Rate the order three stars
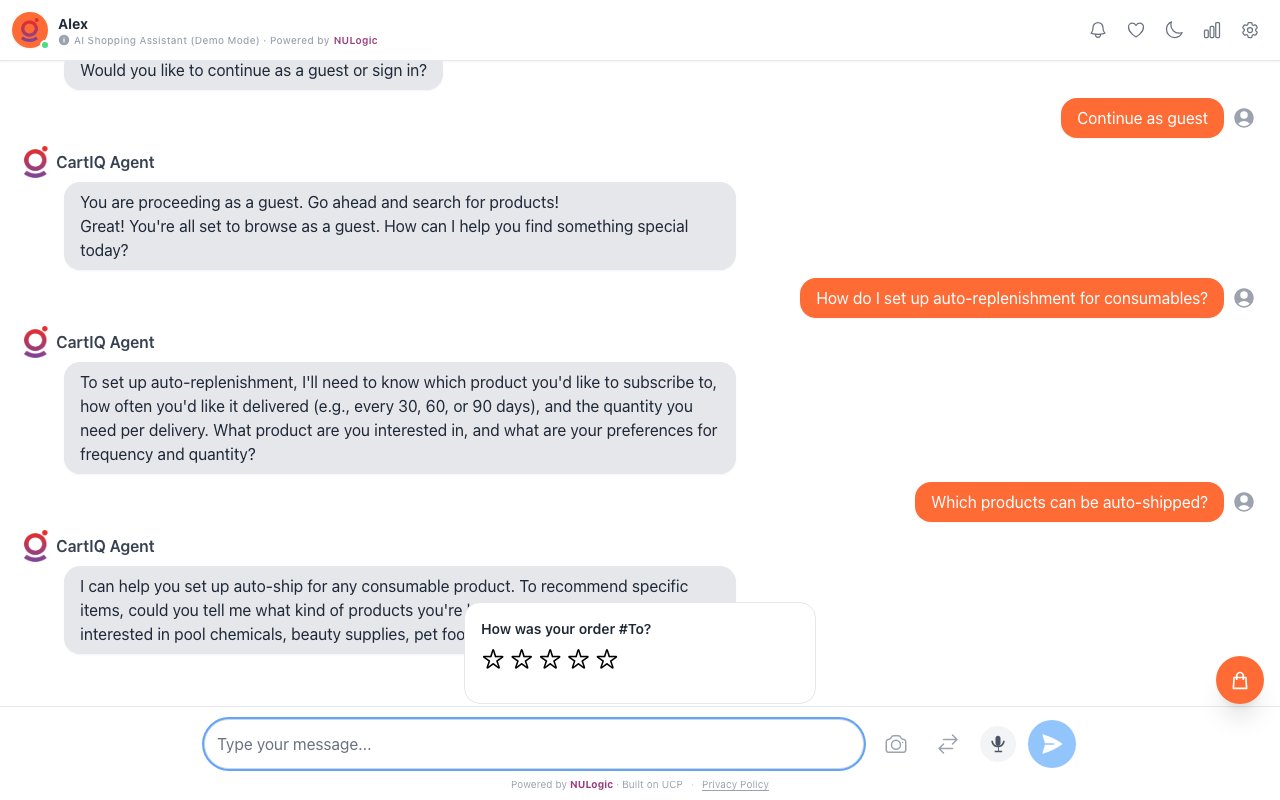This screenshot has width=1280, height=800. point(550,659)
